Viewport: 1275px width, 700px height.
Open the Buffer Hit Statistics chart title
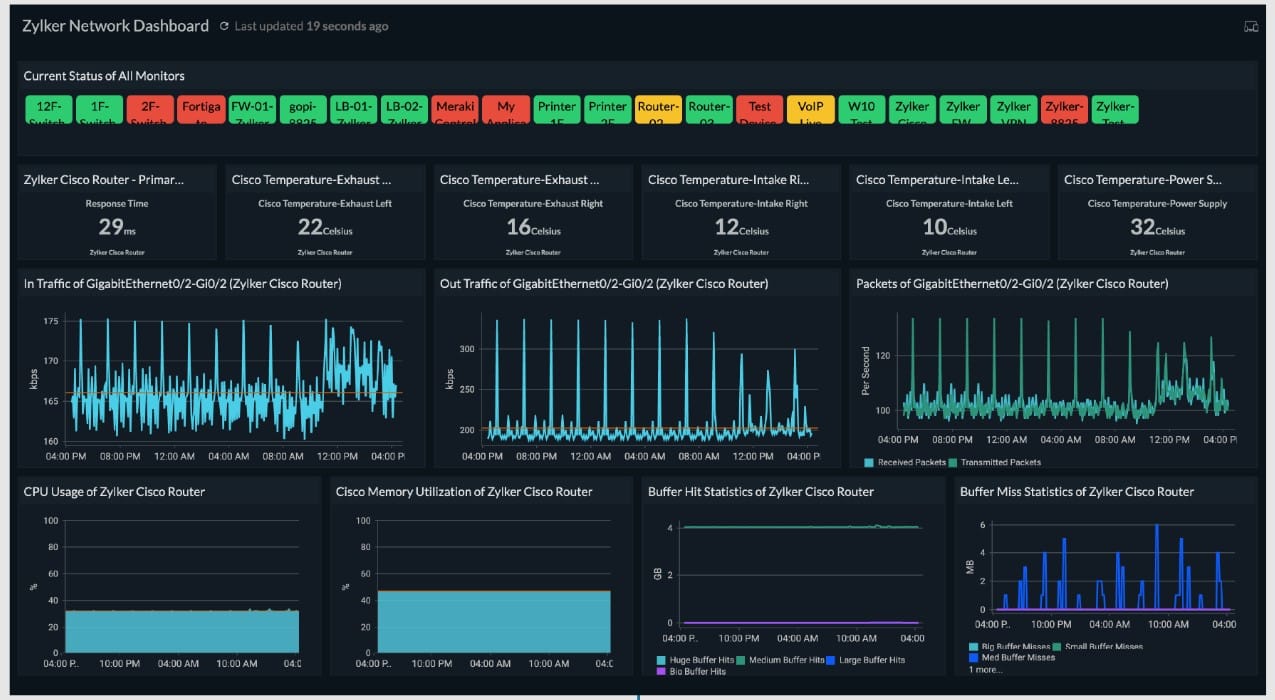(x=761, y=492)
